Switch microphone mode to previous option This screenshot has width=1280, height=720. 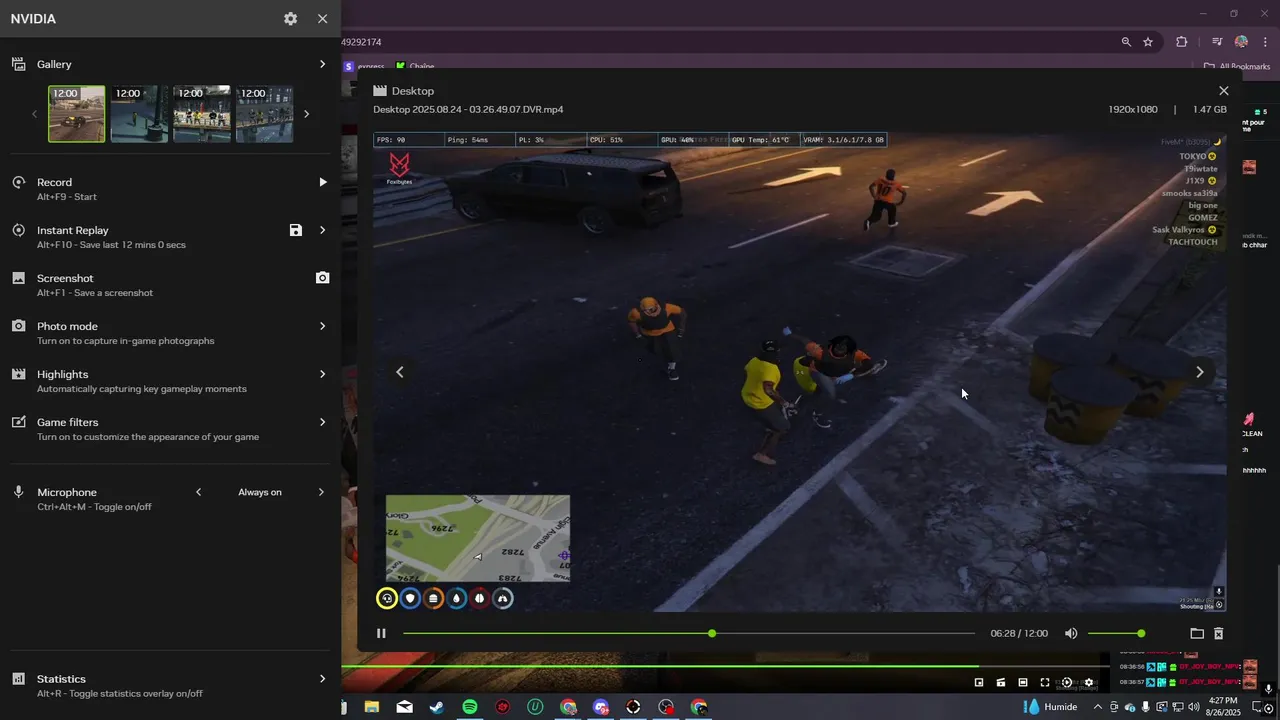(x=198, y=492)
